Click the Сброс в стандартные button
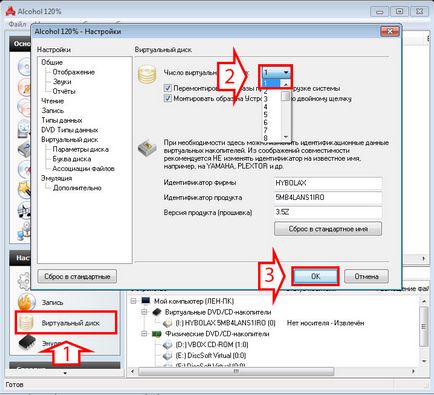The image size is (434, 395). [77, 276]
